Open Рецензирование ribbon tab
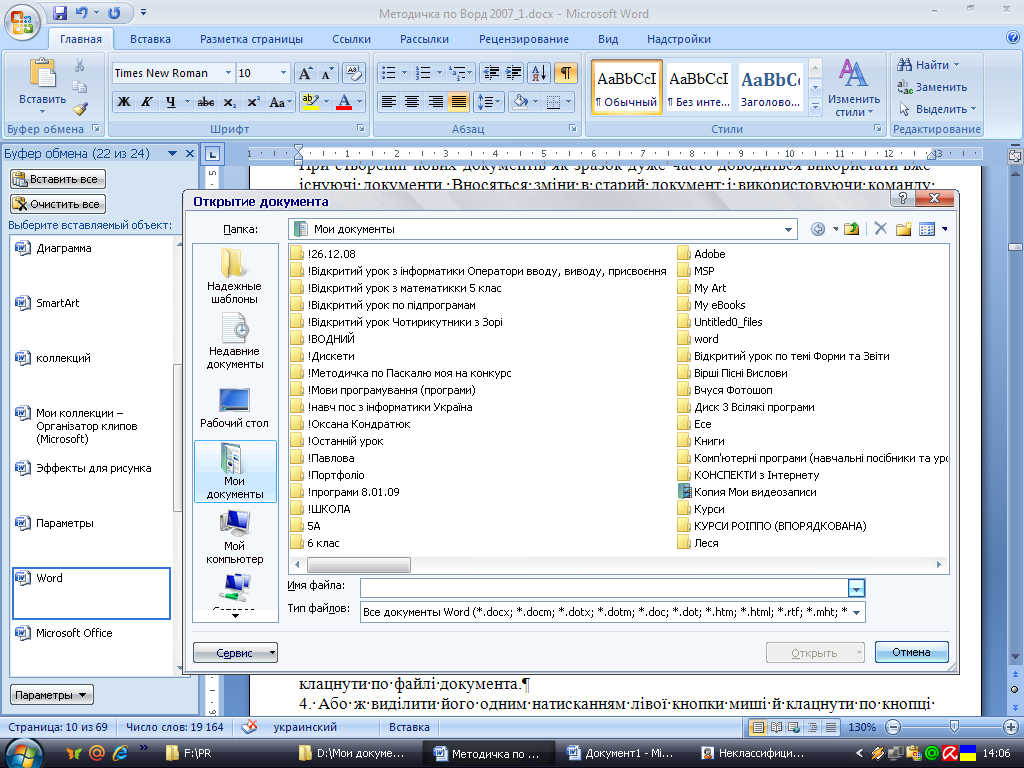Viewport: 1024px width, 768px height. coord(524,39)
